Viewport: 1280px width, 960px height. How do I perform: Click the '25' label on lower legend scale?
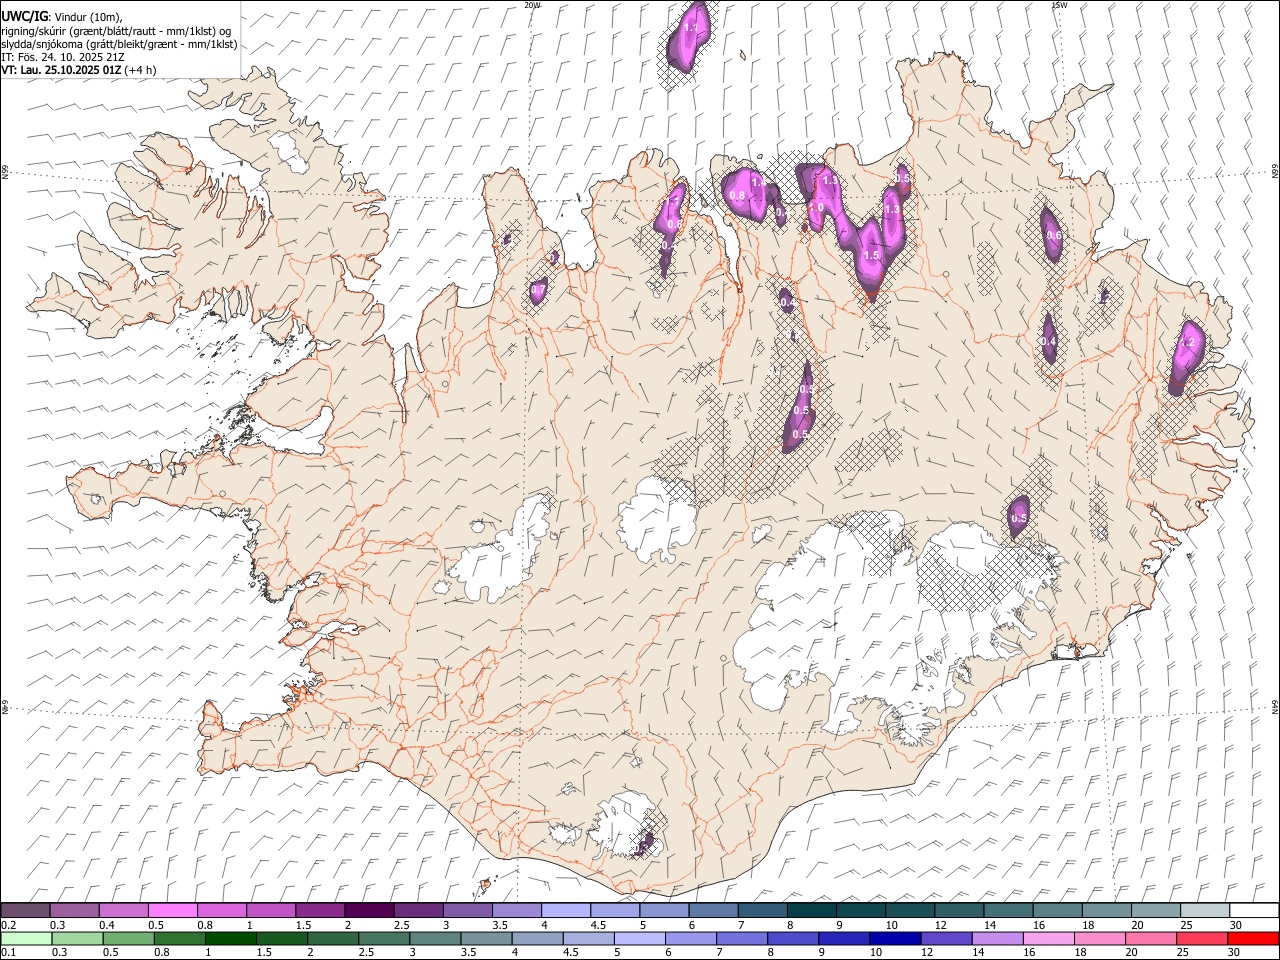click(x=1184, y=953)
